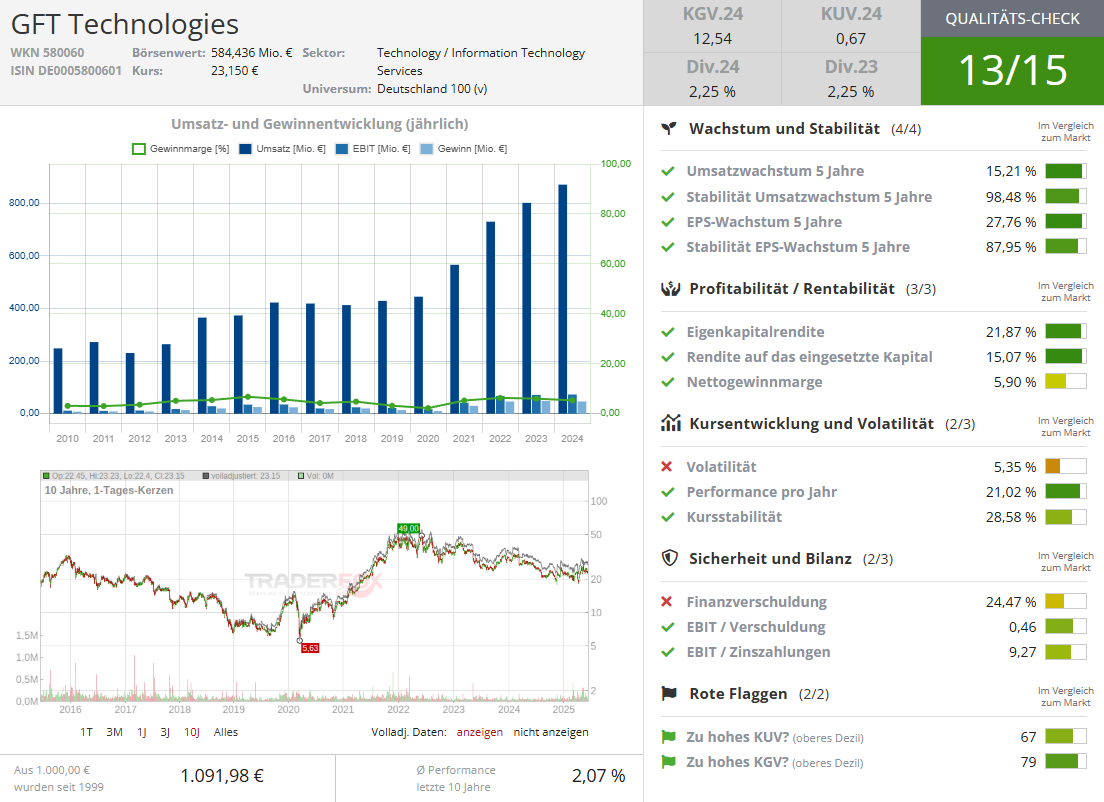Click the 5,63 low price marker

click(x=310, y=648)
